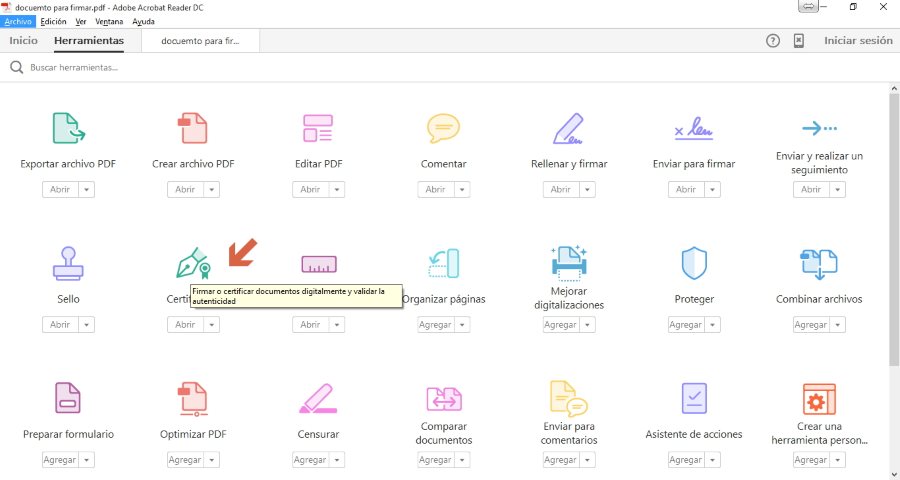
Task: Click the scrollbar up arrow
Action: [x=894, y=88]
